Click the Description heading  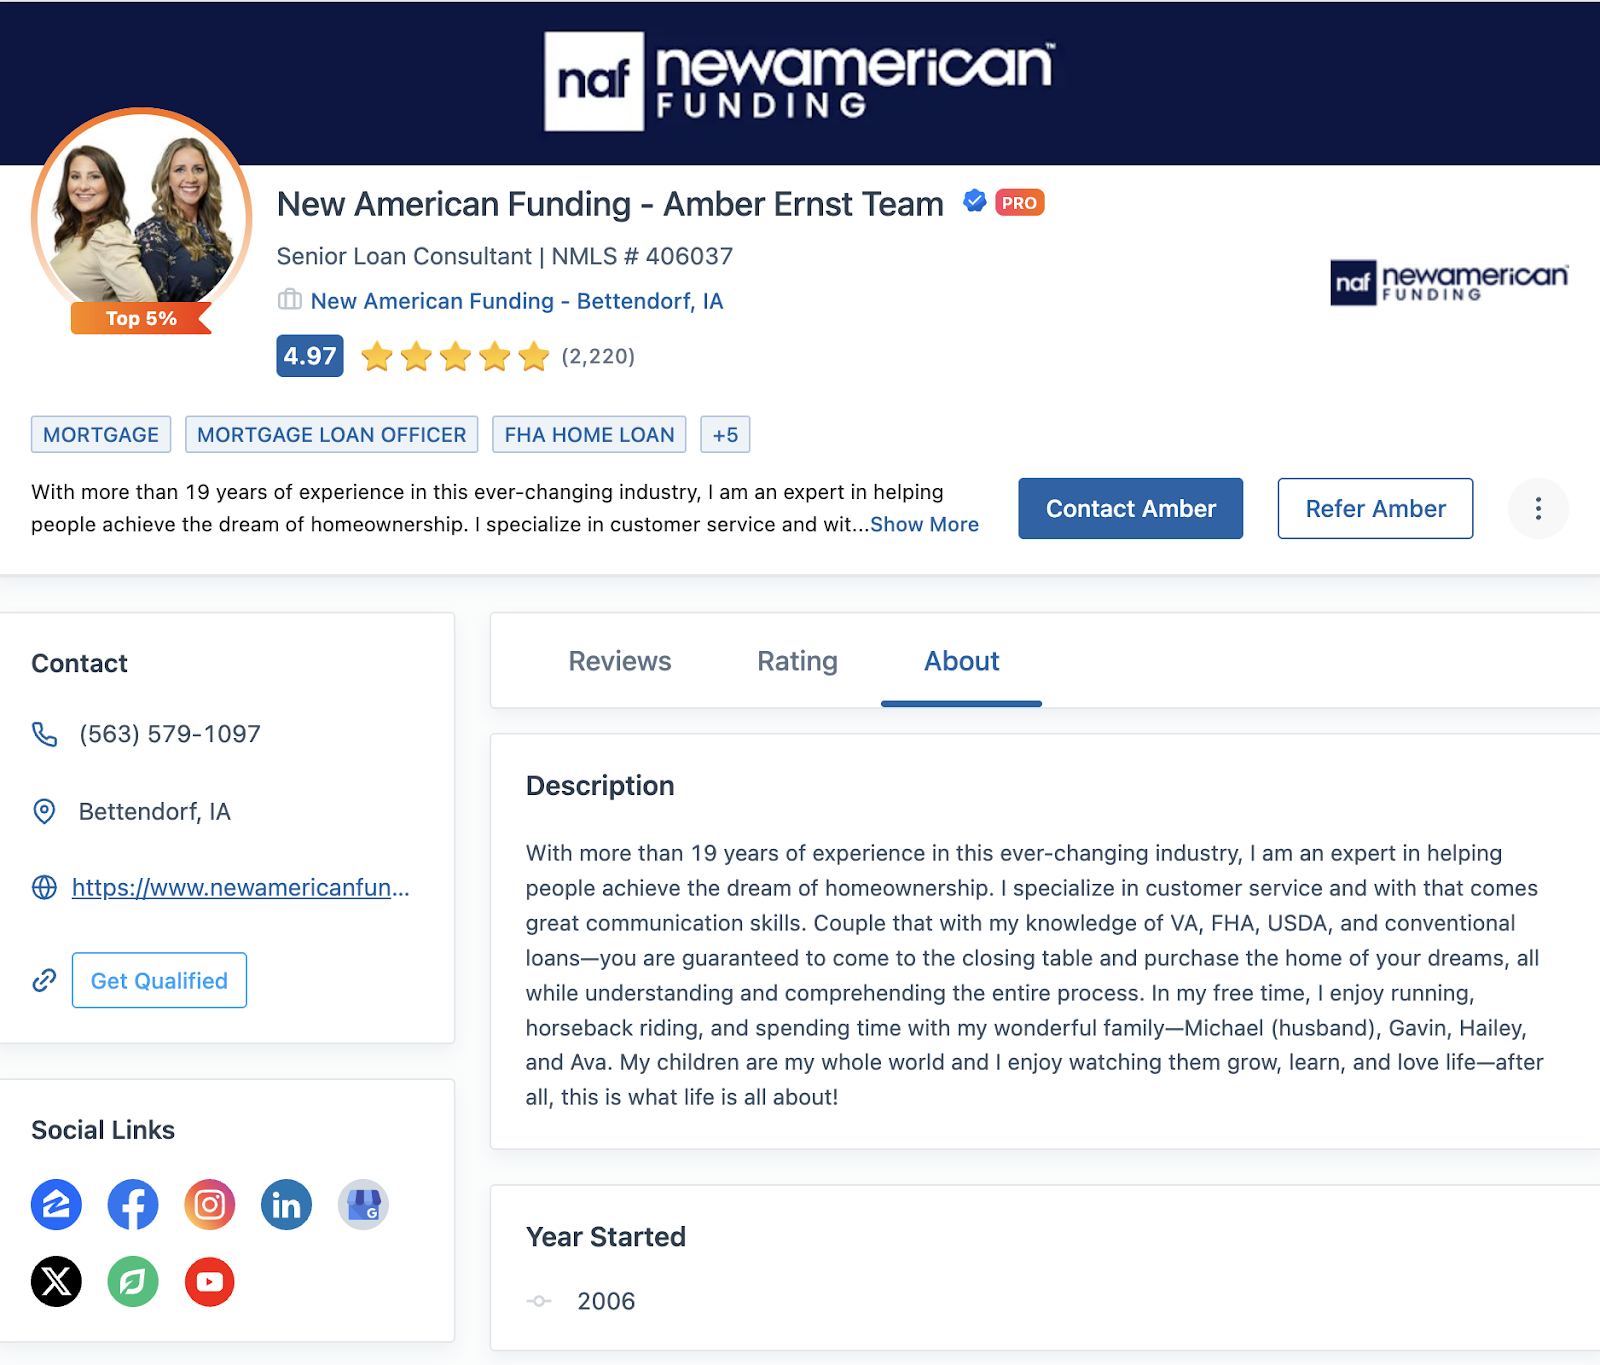tap(600, 786)
